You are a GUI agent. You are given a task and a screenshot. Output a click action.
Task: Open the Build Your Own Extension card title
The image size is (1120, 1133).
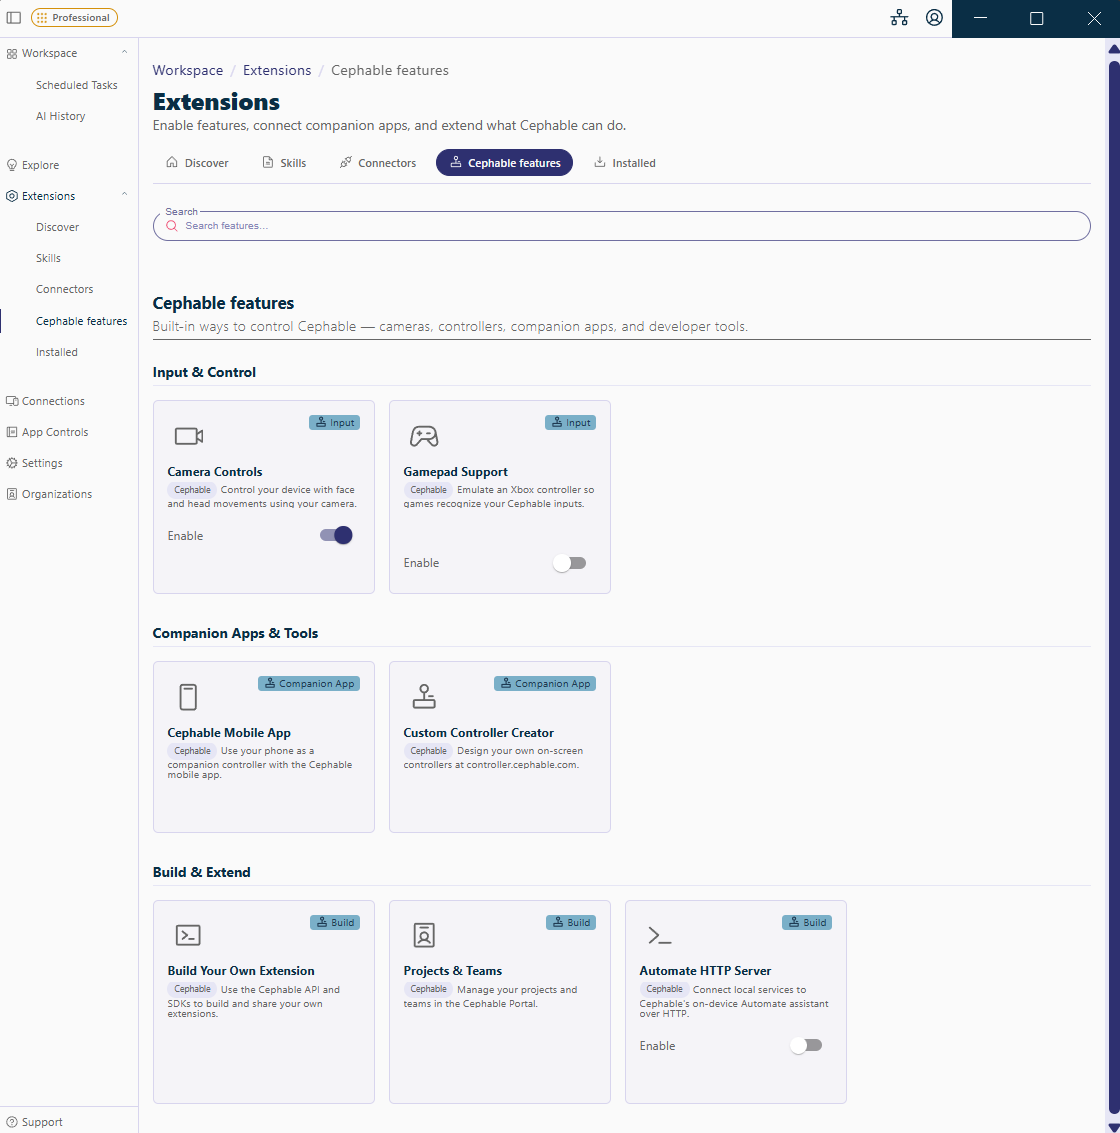tap(241, 971)
